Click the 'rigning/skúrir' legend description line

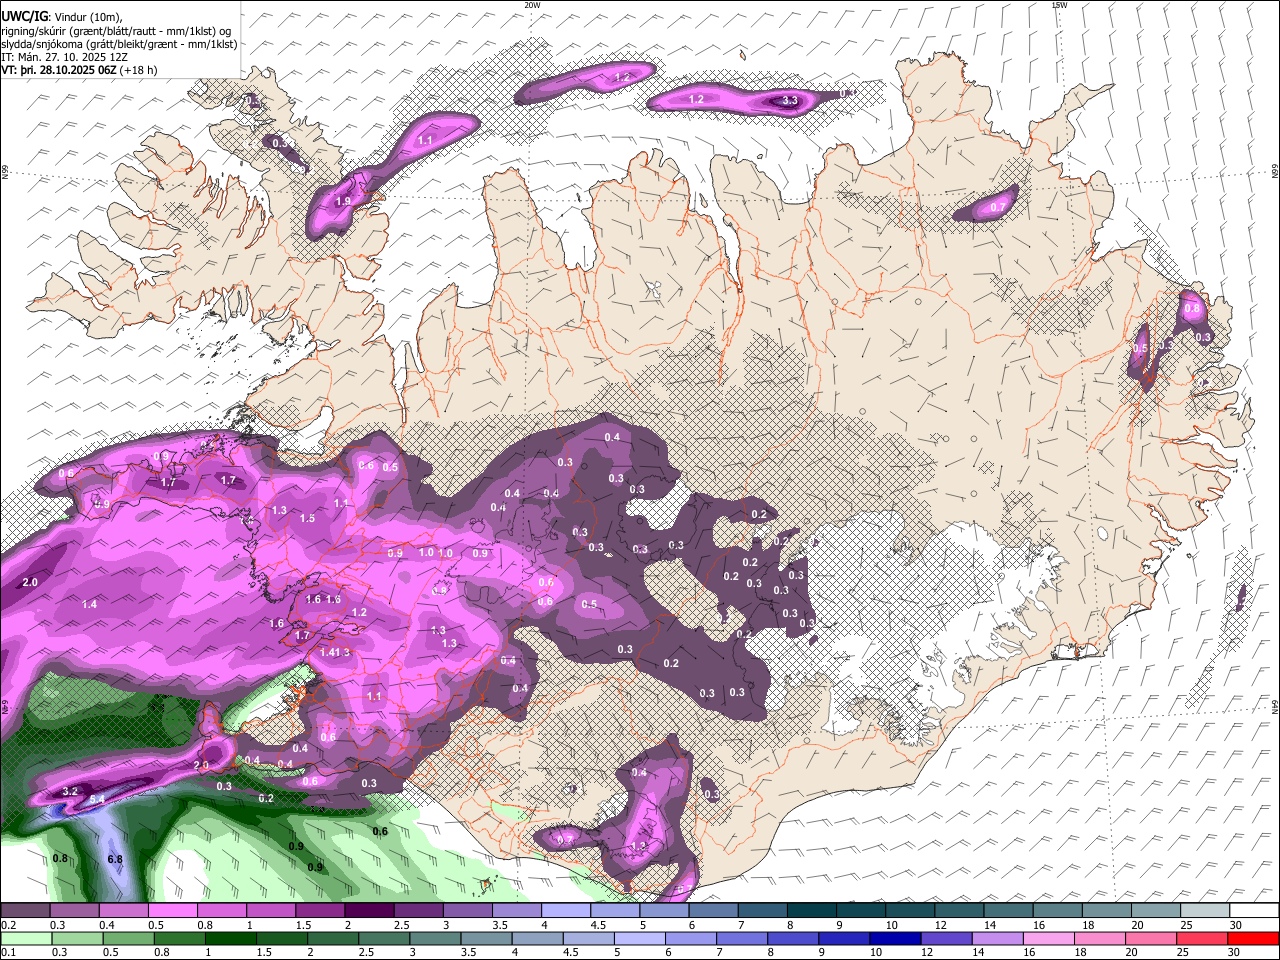(117, 31)
